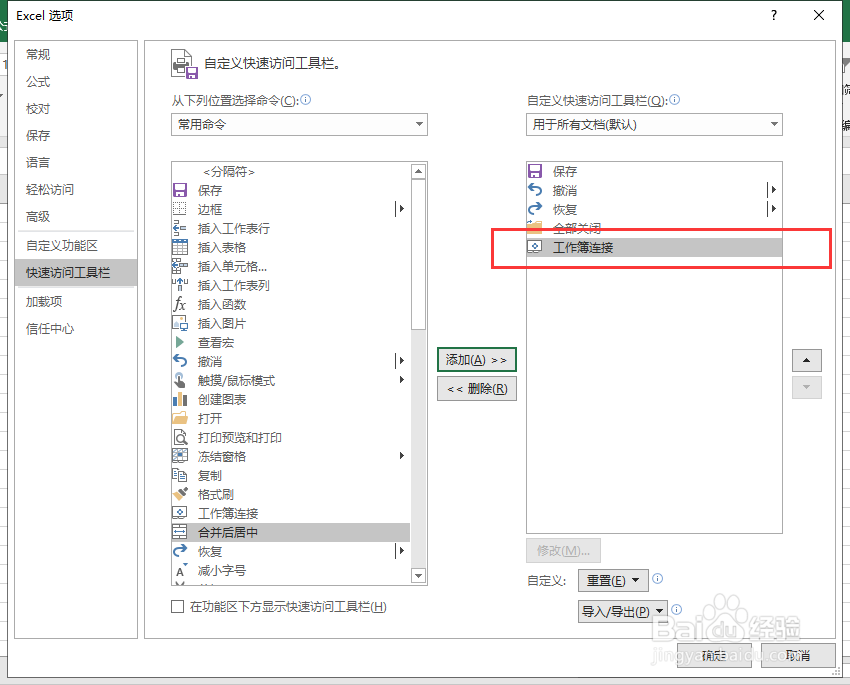
Task: Click the 确定 button
Action: (716, 657)
